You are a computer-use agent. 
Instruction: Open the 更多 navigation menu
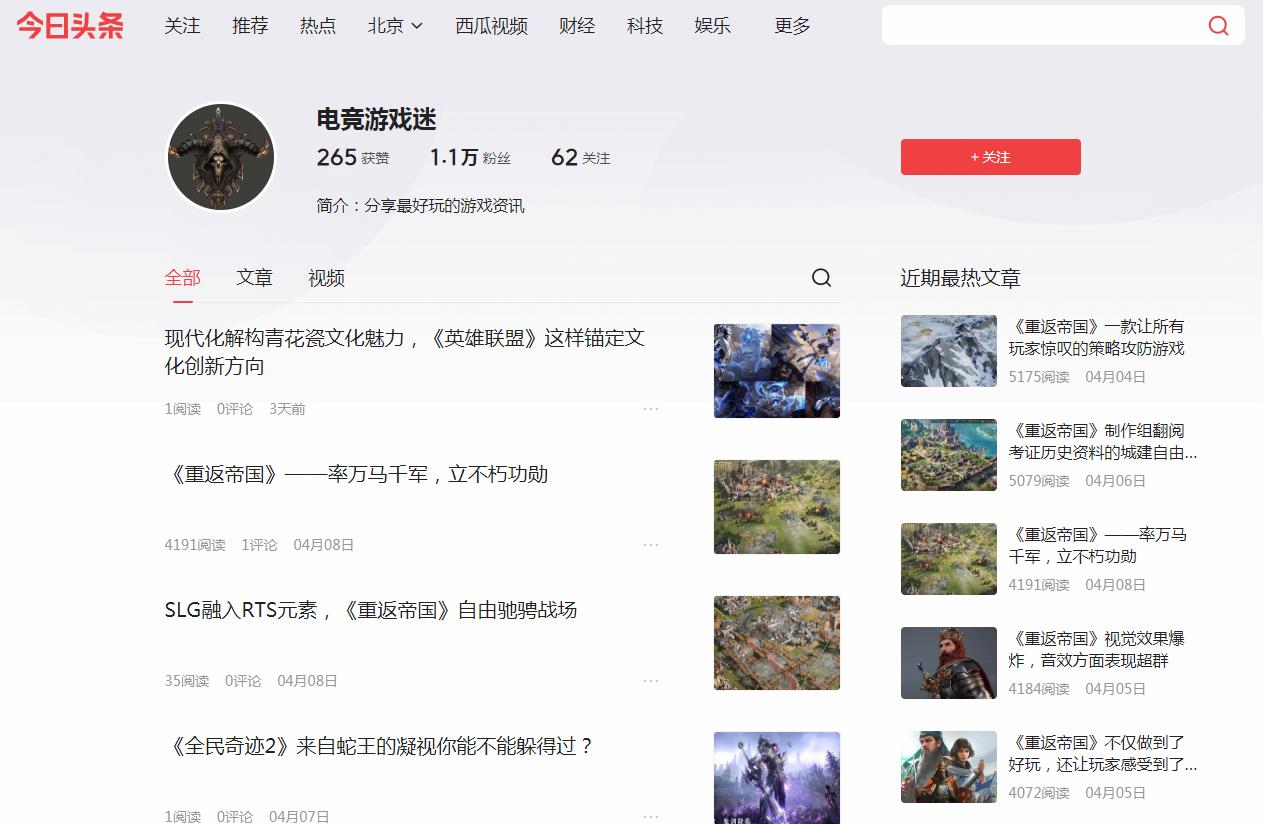(x=792, y=26)
